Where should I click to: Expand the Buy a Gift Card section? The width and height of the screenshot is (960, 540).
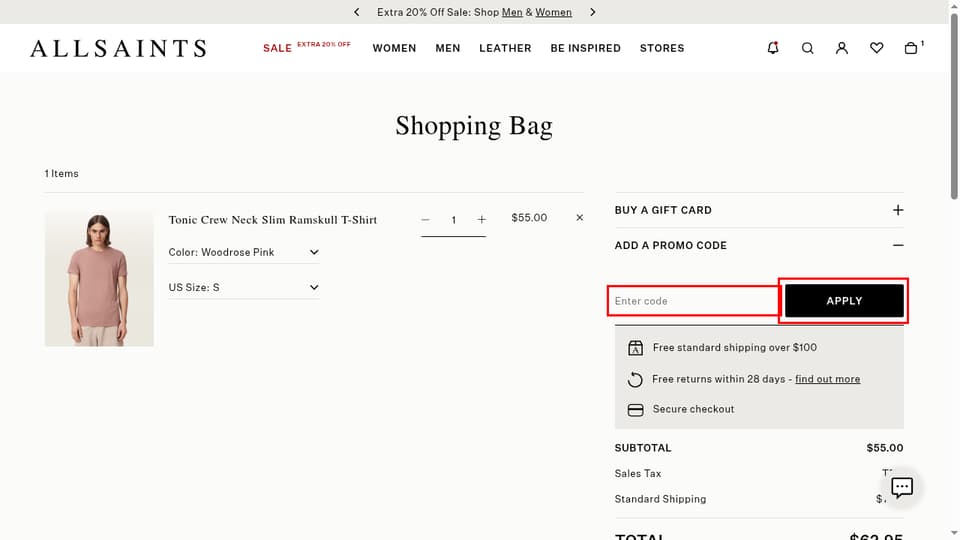pos(759,210)
